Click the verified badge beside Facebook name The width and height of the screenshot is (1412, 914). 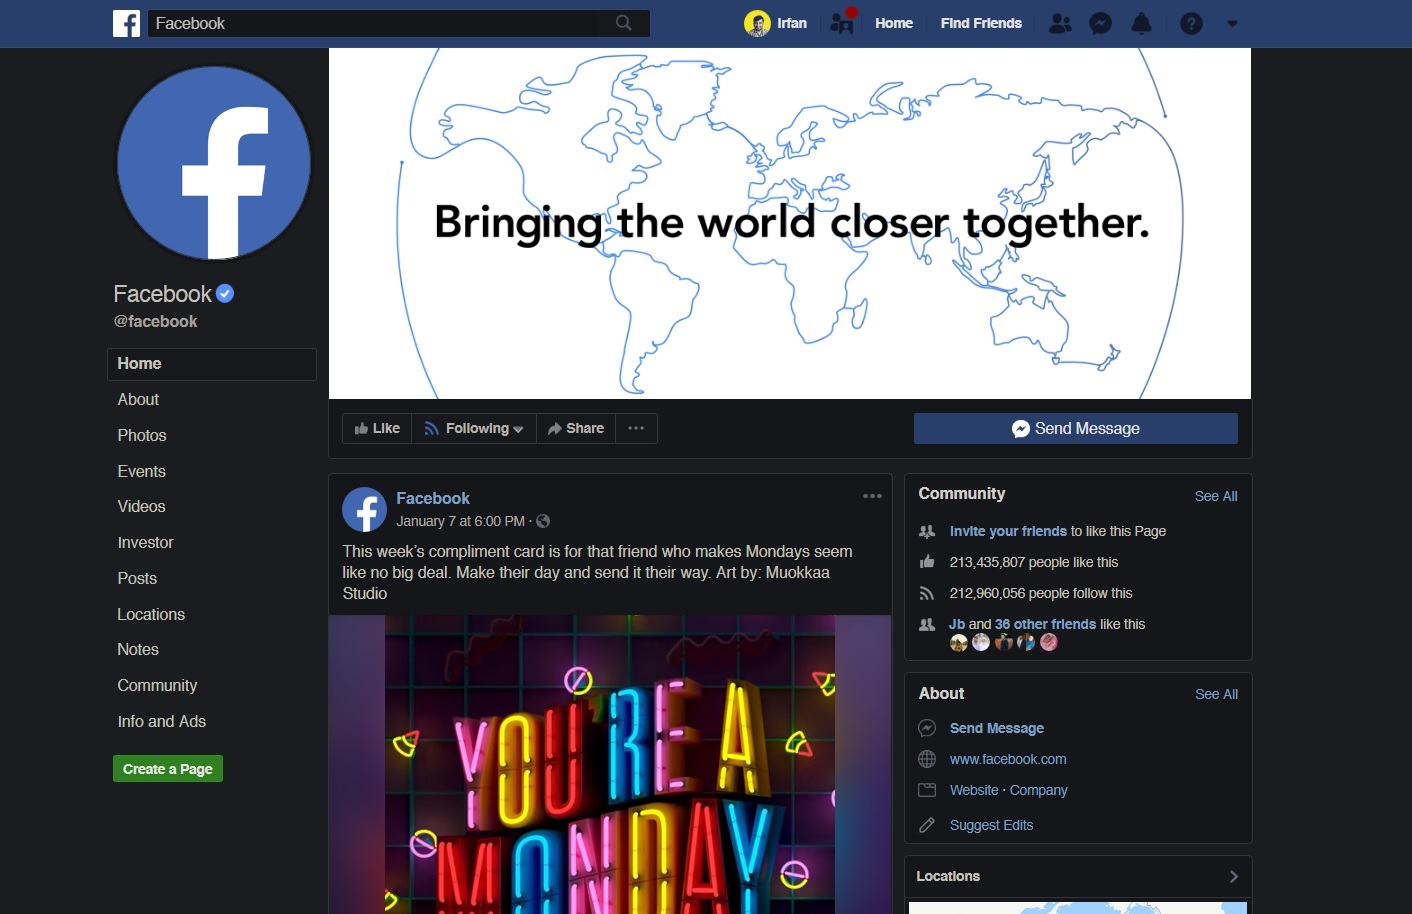coord(225,293)
